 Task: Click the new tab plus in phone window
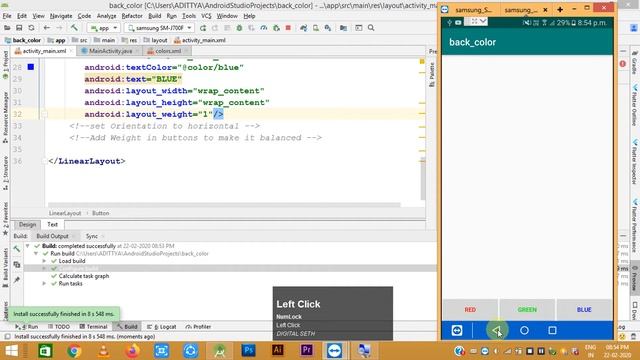coord(560,9)
